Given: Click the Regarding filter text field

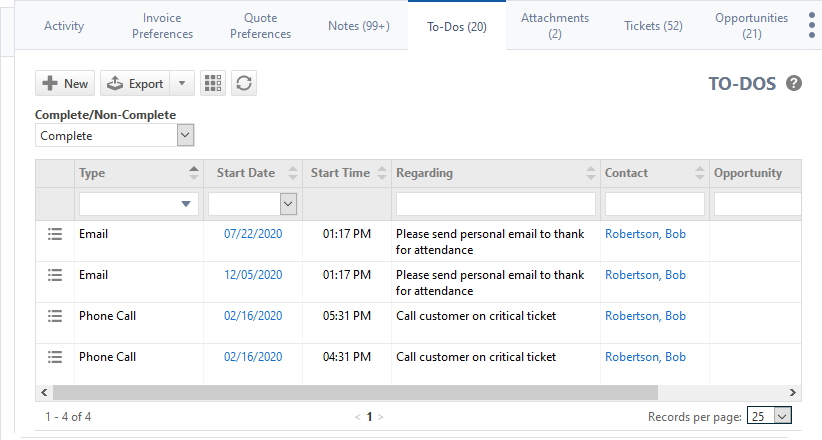Looking at the screenshot, I should tap(496, 204).
